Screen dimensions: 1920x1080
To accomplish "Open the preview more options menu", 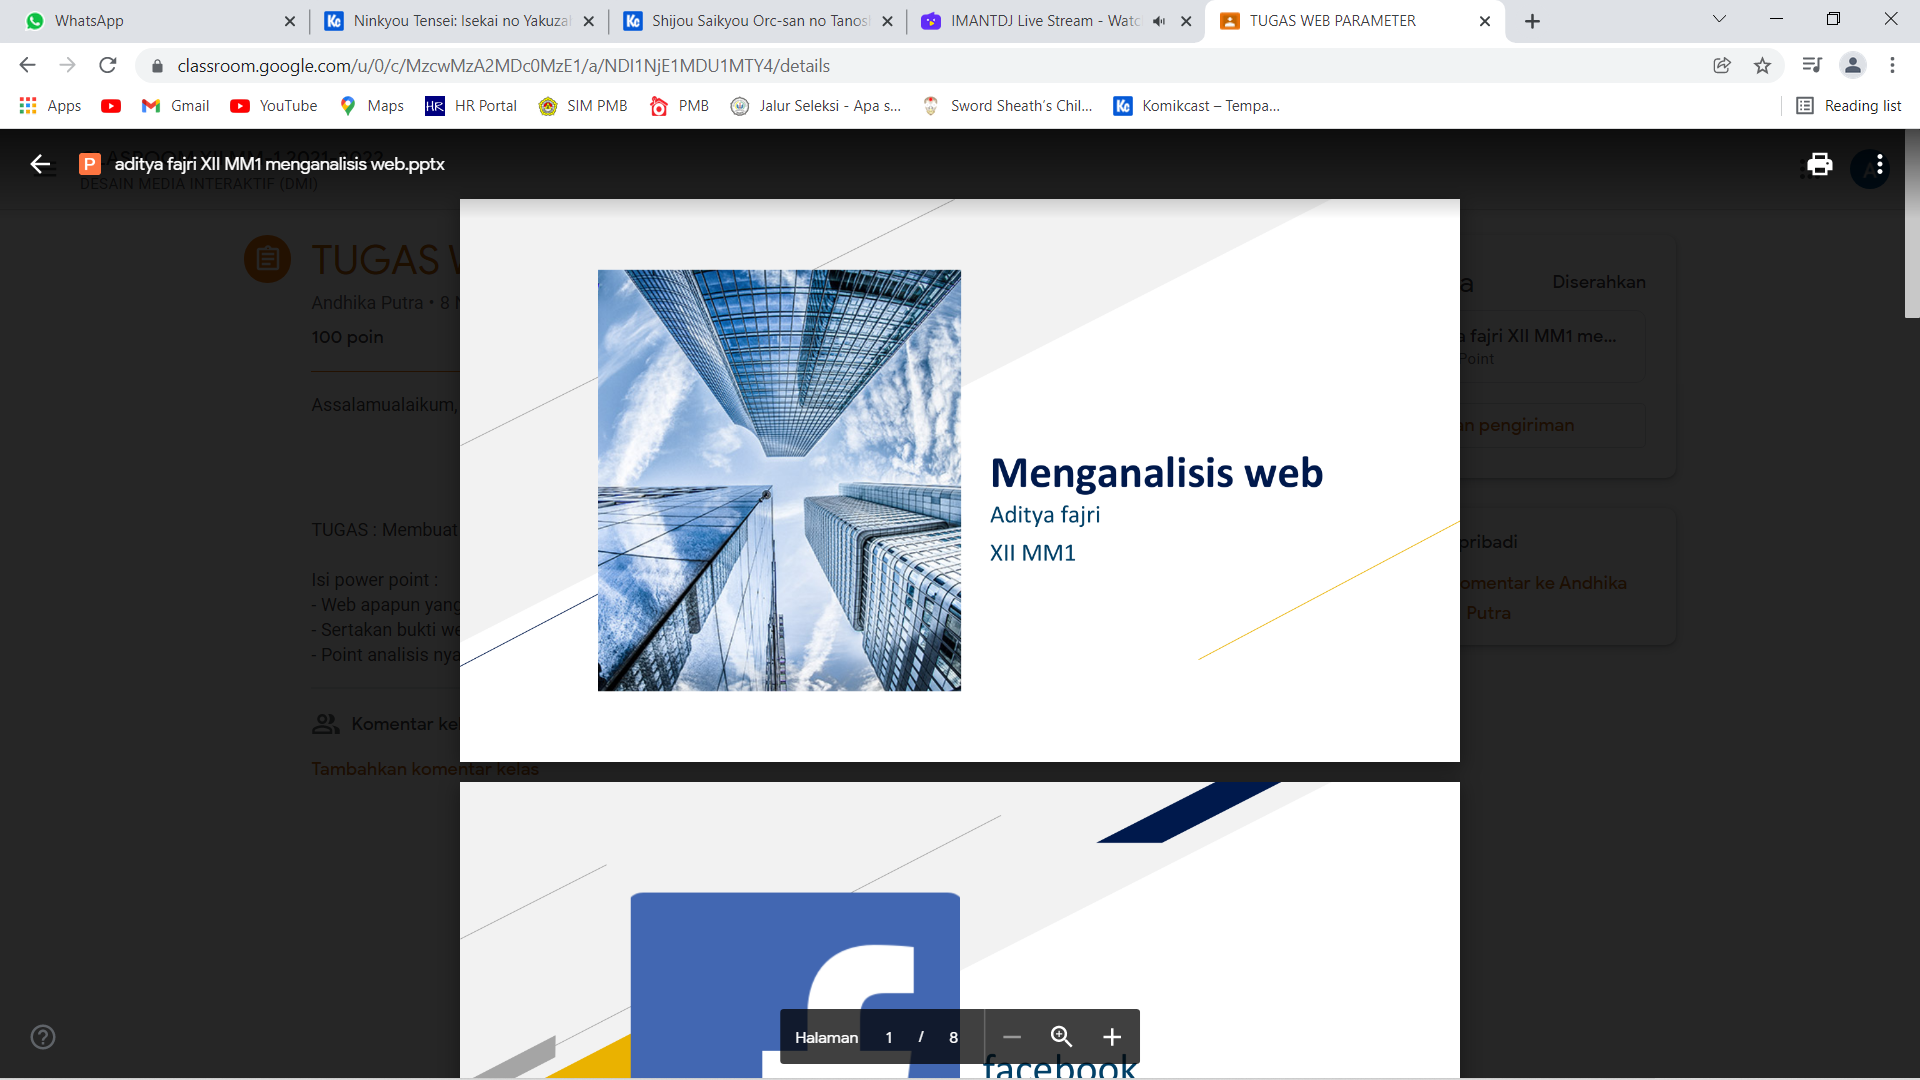I will tap(1880, 164).
